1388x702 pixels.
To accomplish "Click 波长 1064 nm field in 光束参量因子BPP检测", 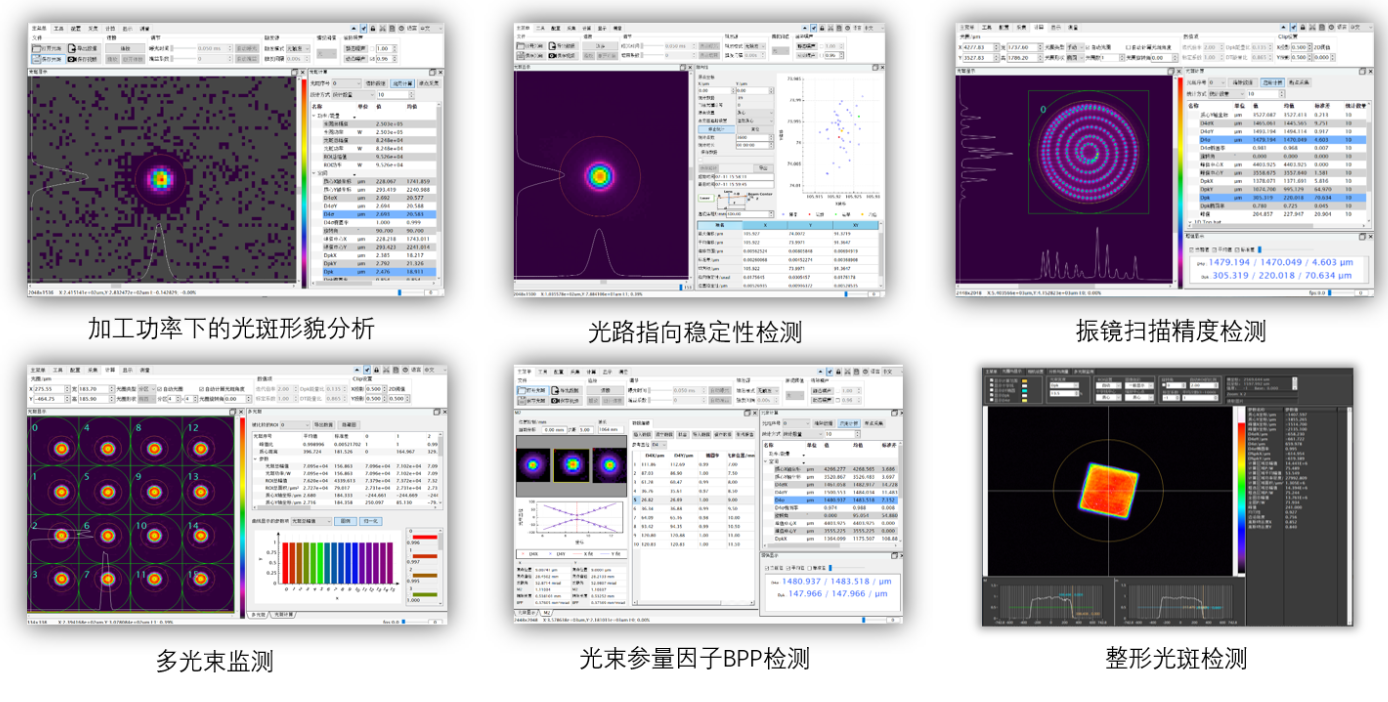I will pos(611,430).
